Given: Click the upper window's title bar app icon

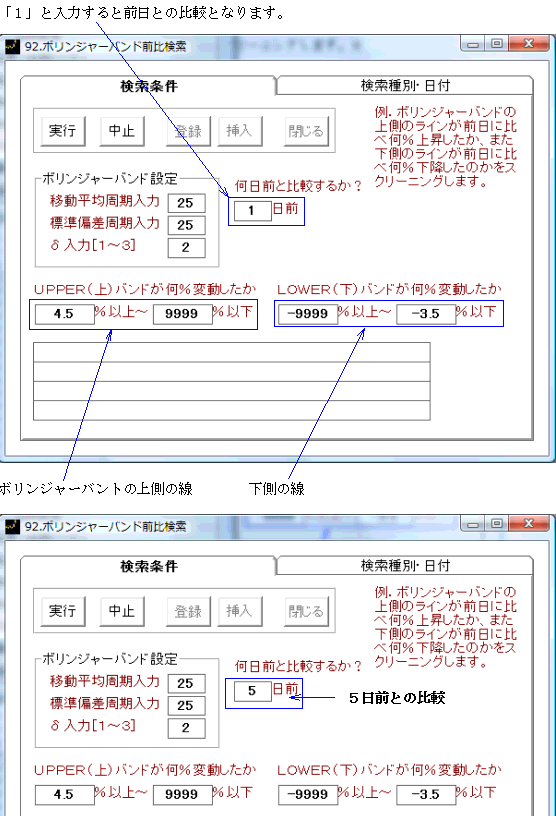Looking at the screenshot, I should 12,46.
